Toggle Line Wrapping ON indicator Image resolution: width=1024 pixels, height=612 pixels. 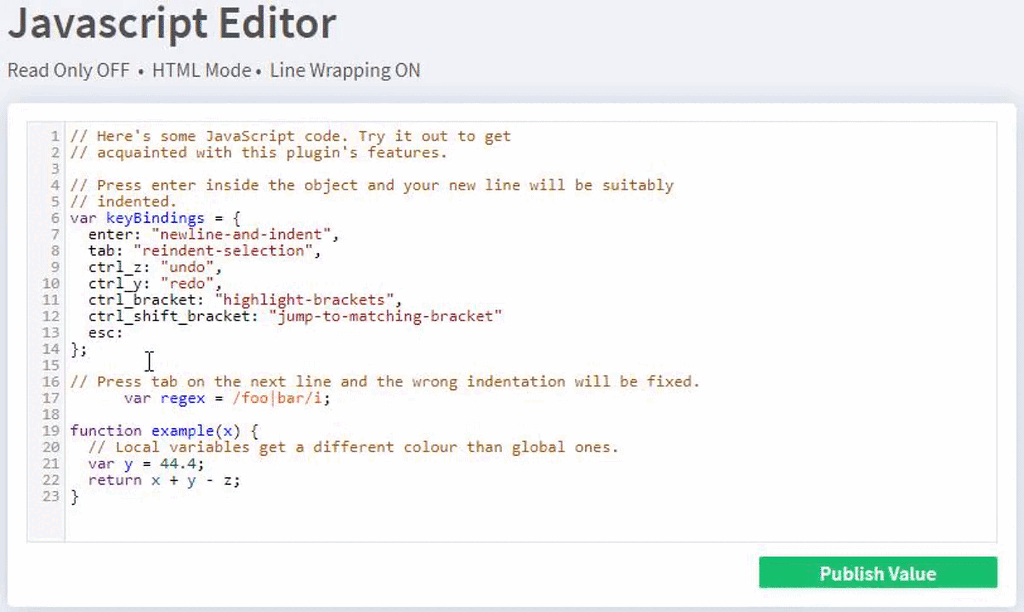(345, 70)
